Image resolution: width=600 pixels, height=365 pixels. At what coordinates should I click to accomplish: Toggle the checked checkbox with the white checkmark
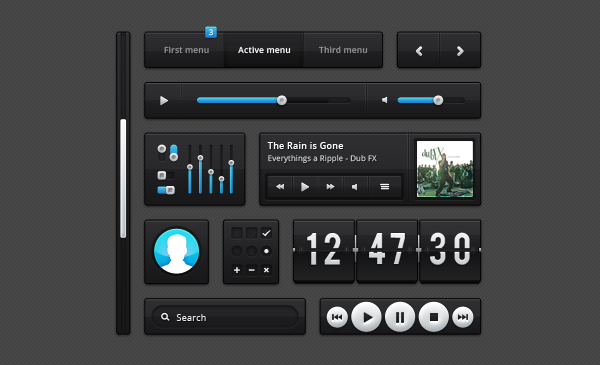coord(266,233)
